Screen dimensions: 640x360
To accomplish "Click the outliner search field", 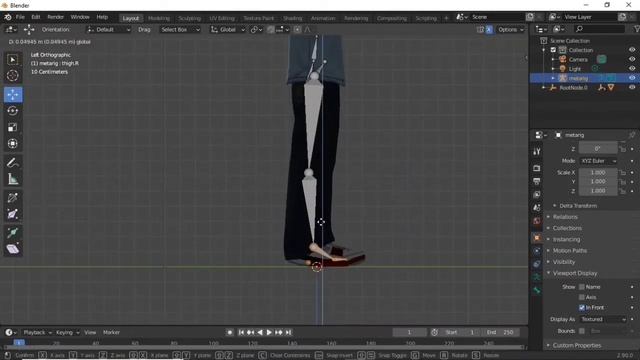I will click(599, 29).
